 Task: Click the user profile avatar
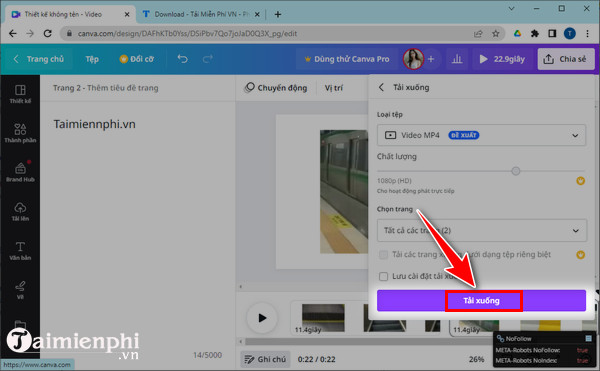point(413,59)
